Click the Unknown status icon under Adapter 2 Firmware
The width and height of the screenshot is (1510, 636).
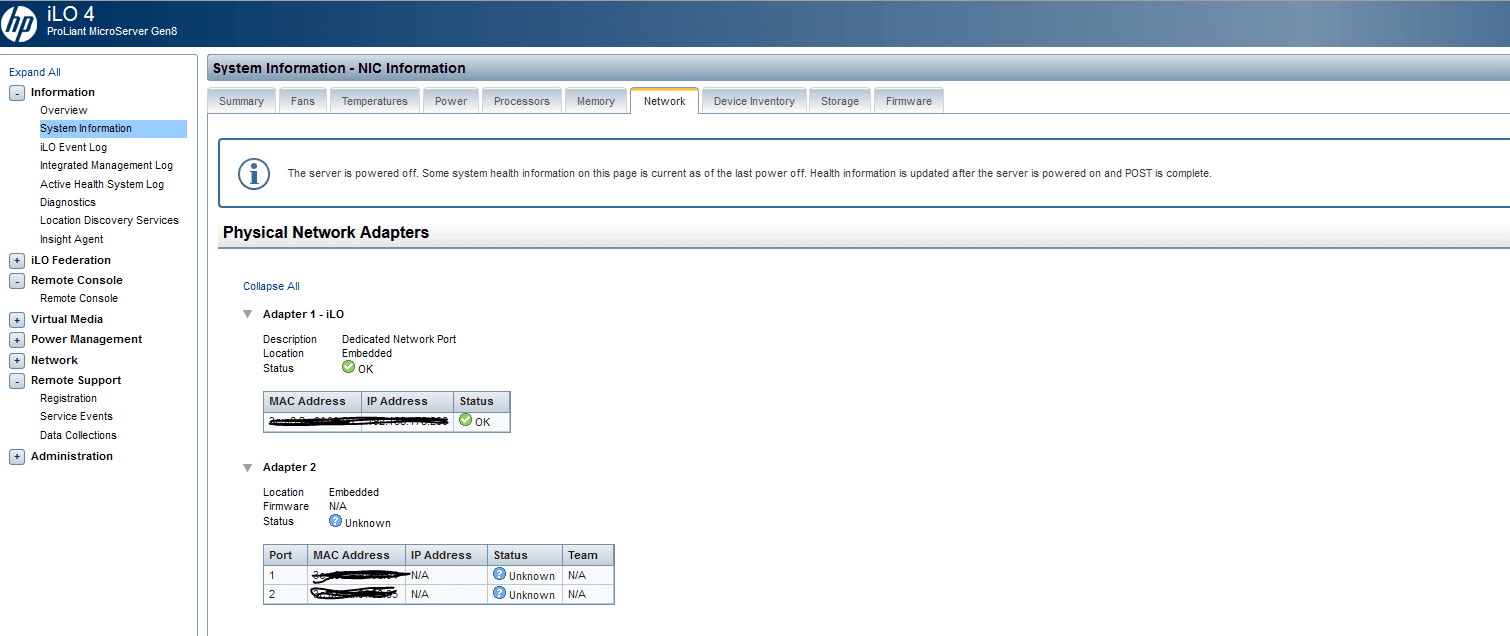(335, 521)
